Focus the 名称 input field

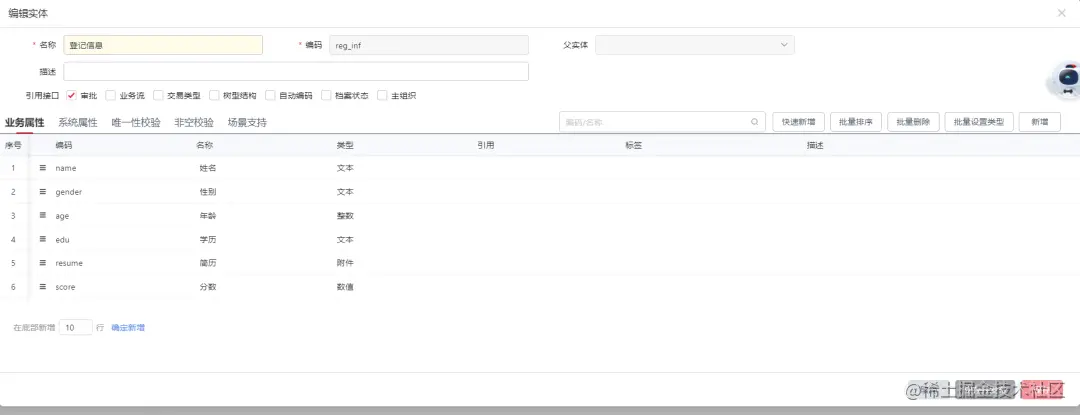point(163,45)
